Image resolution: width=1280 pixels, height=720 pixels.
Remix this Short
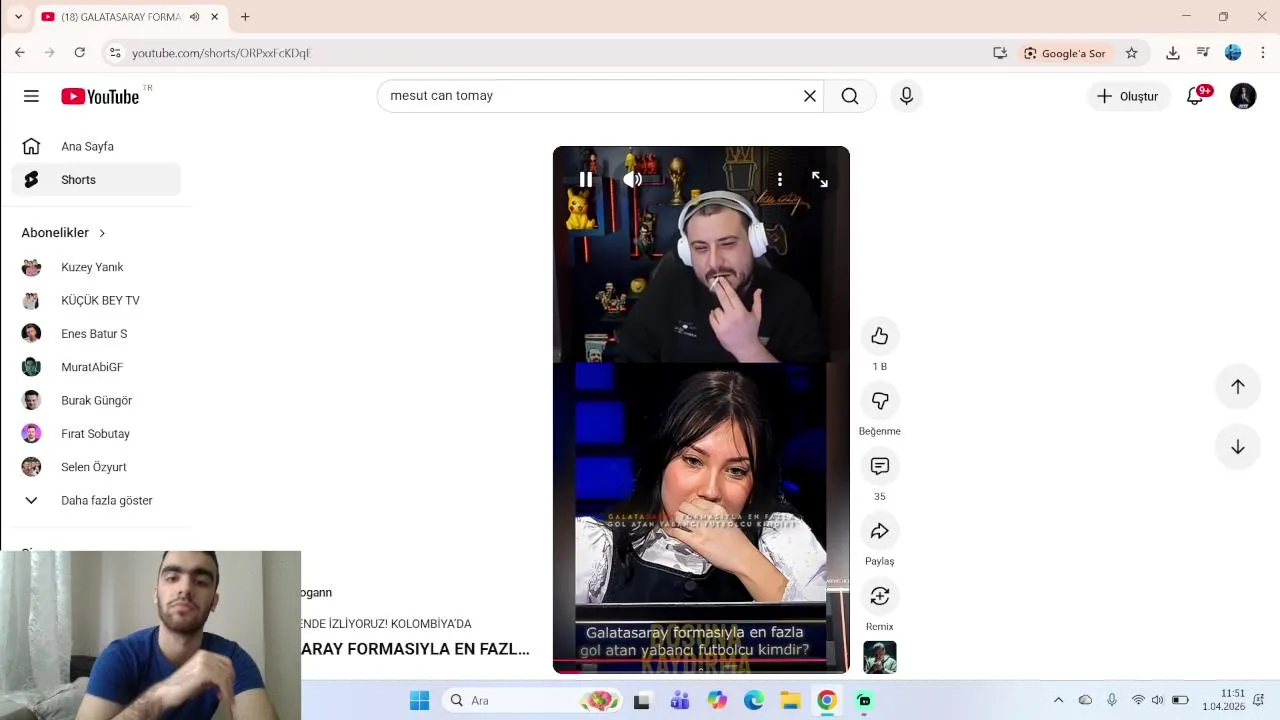(880, 596)
